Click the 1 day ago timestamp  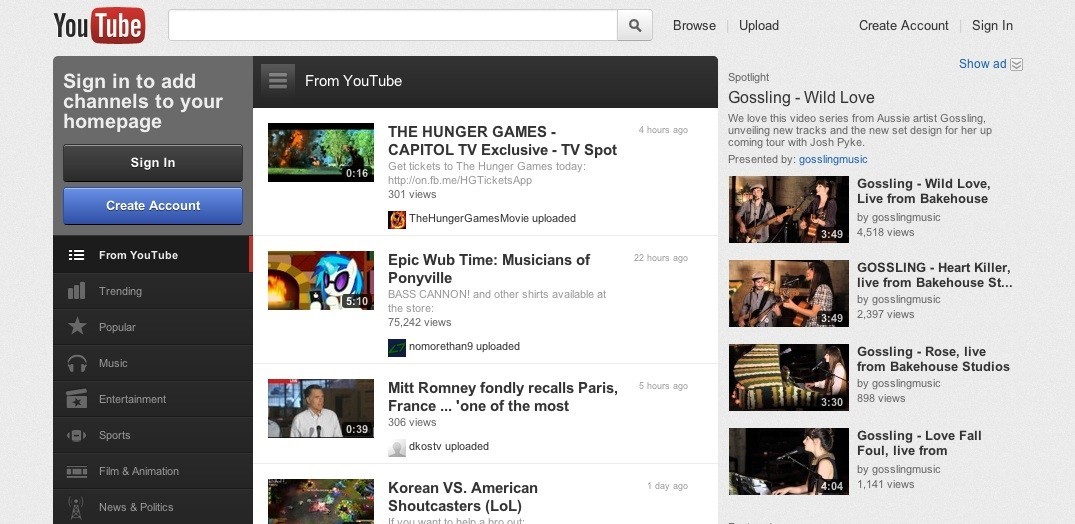click(x=667, y=486)
